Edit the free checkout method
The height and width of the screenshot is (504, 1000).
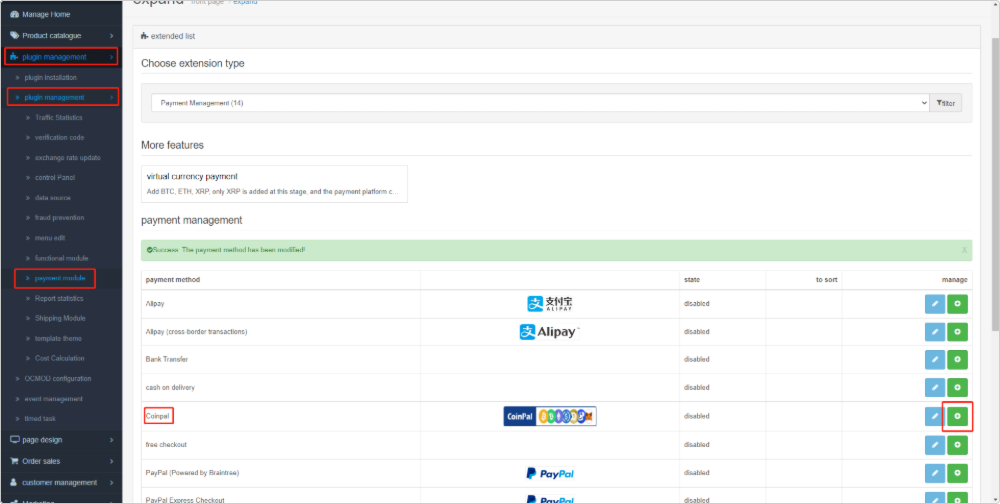[x=935, y=445]
